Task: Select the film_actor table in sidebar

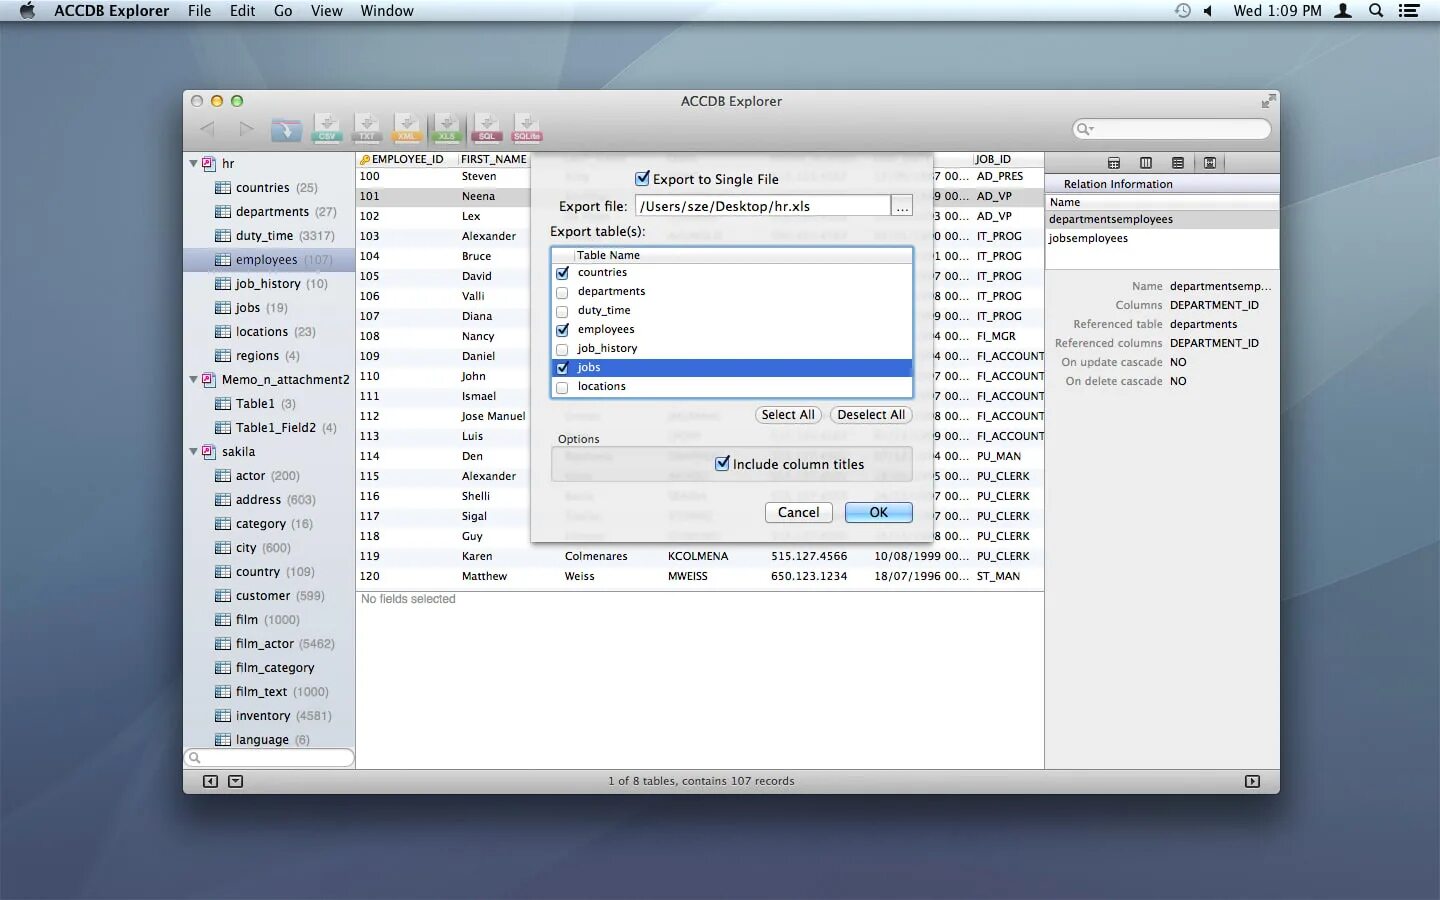Action: coord(270,644)
